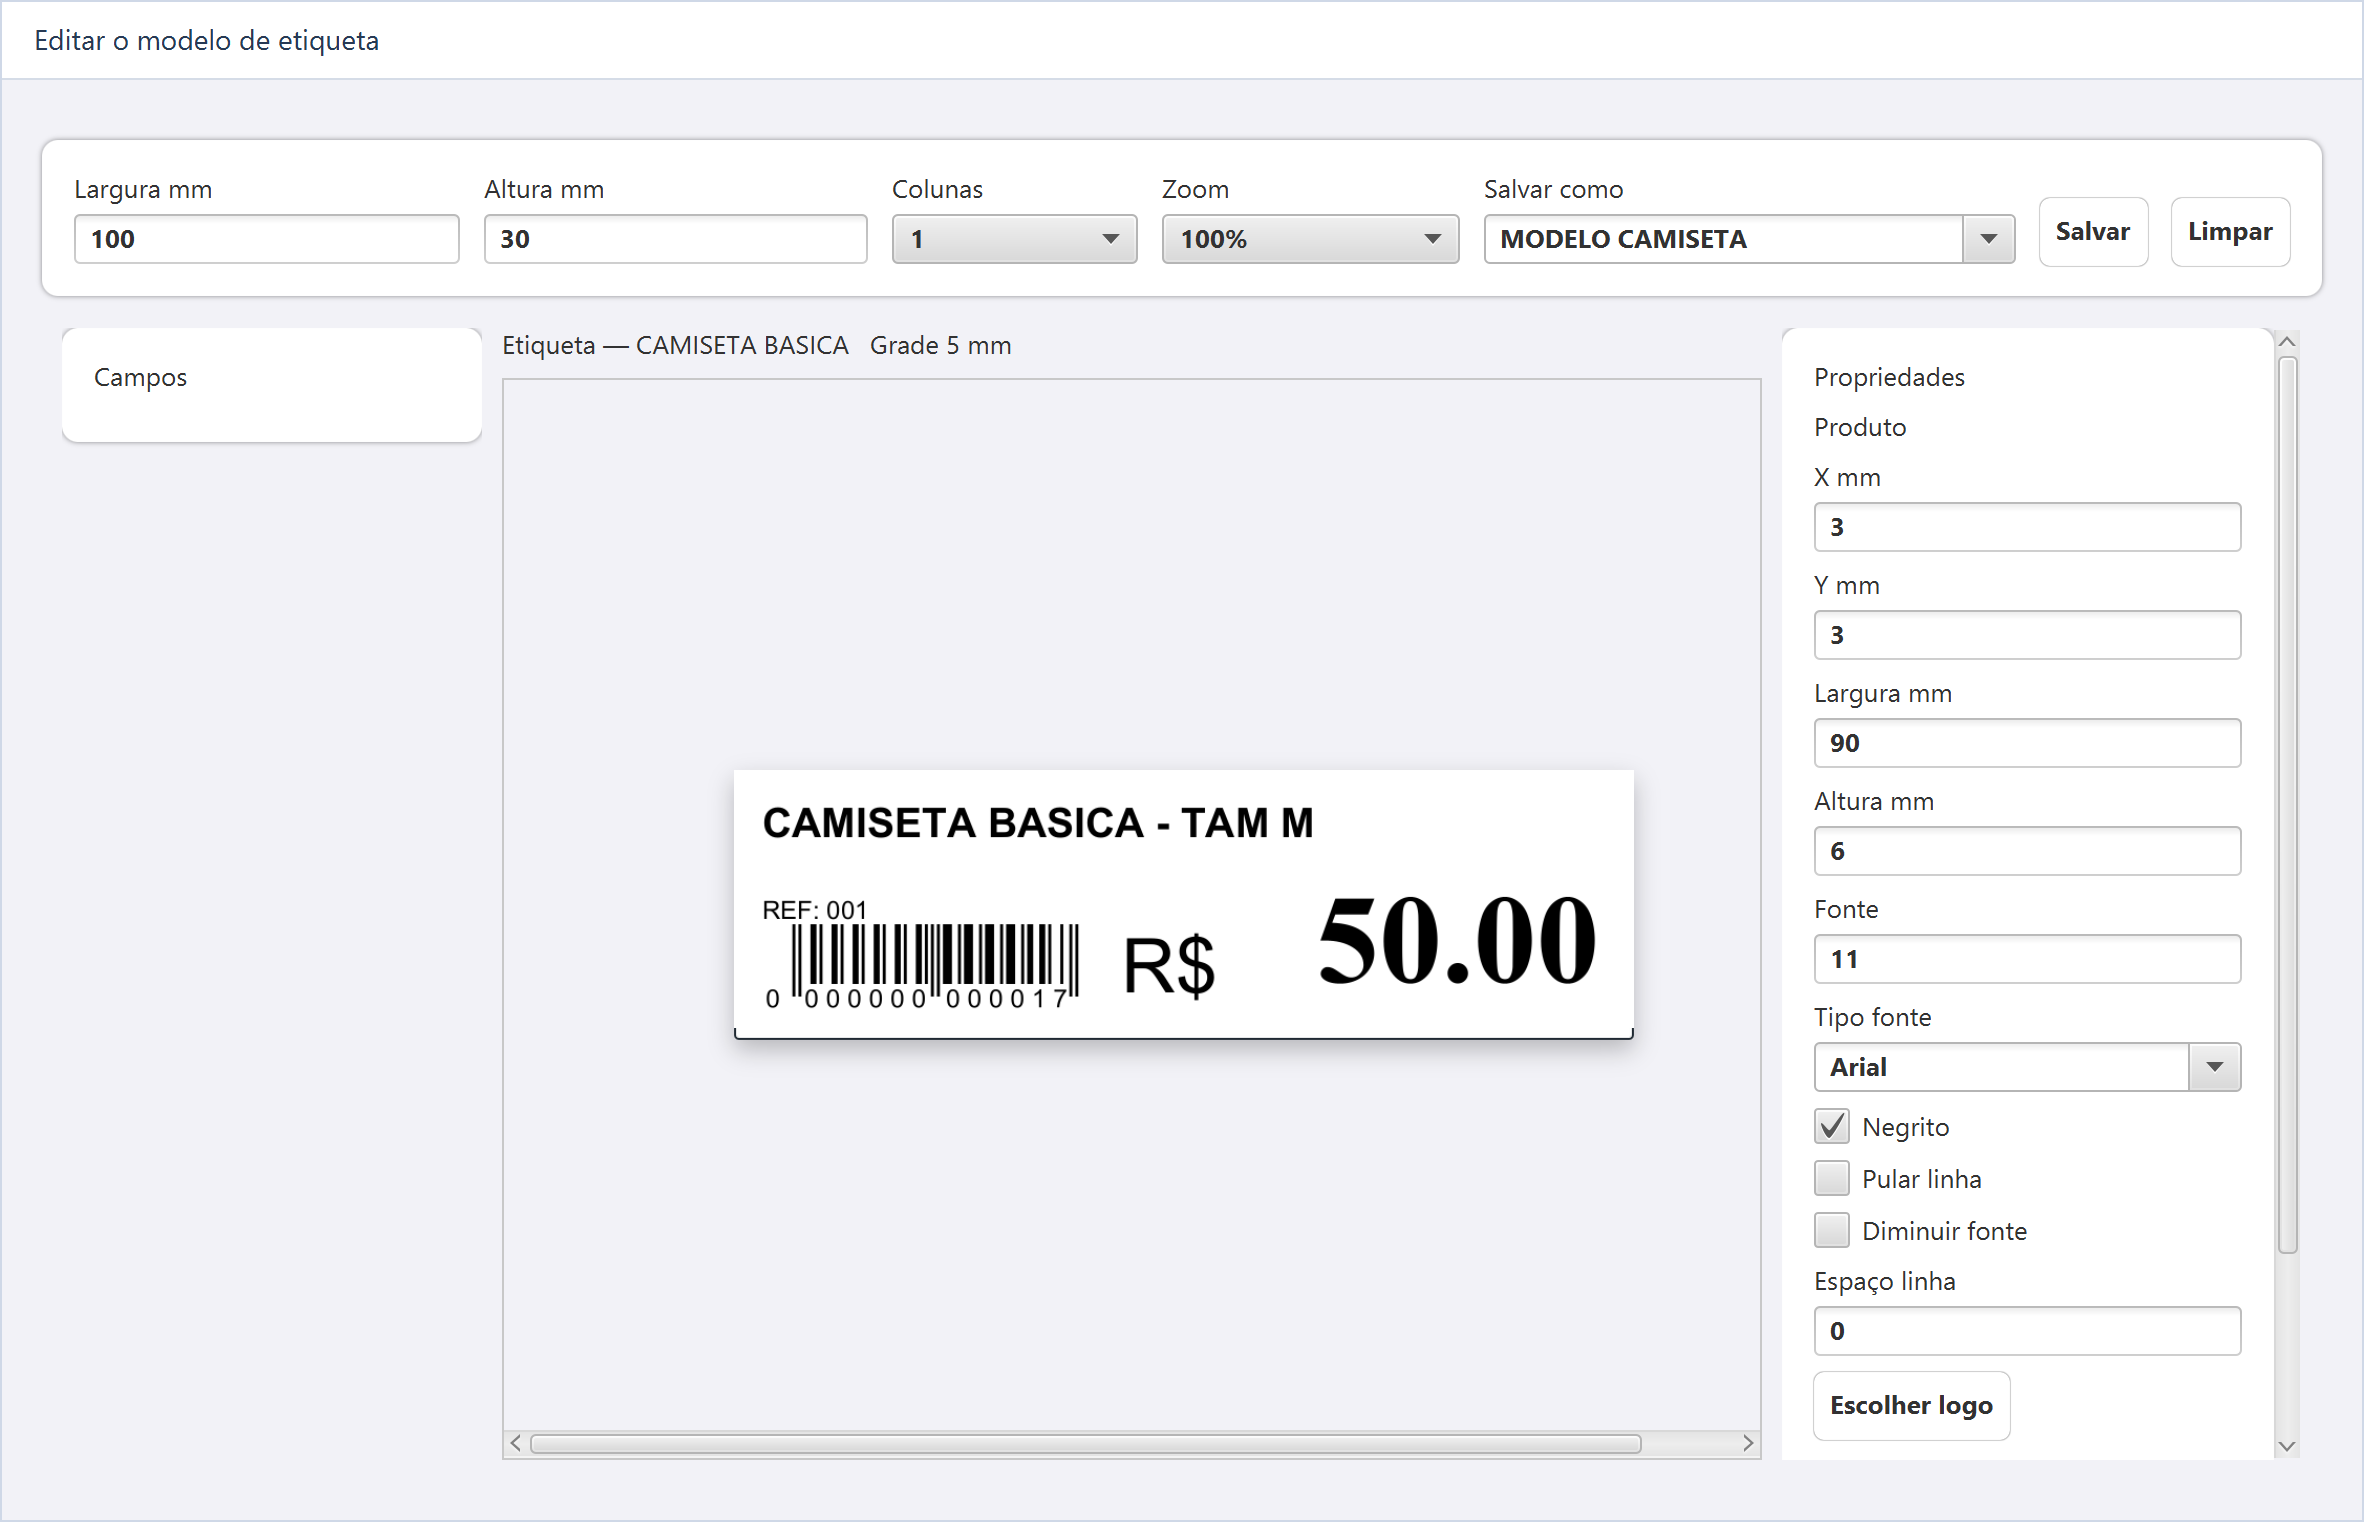Click the properties panel vertical scrollbar thumb
Screen dimensions: 2364x1522
coord(2287,805)
